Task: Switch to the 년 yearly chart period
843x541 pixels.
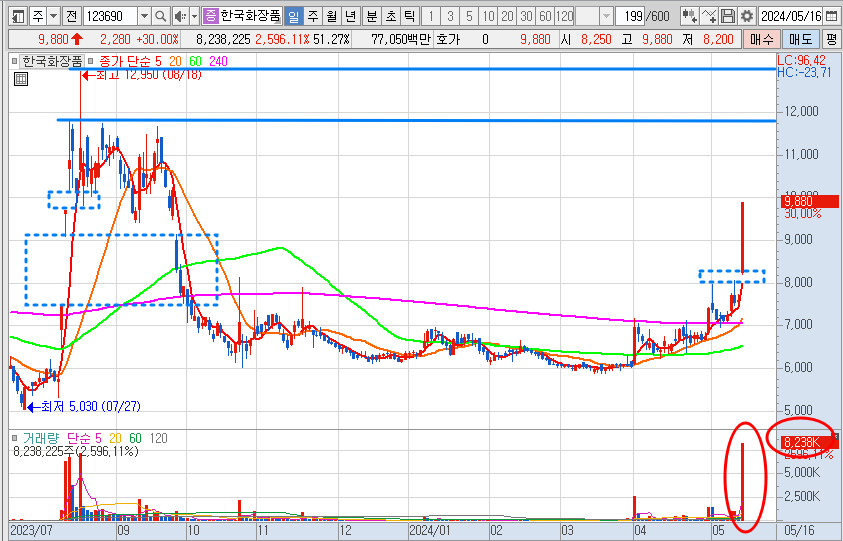Action: 351,16
